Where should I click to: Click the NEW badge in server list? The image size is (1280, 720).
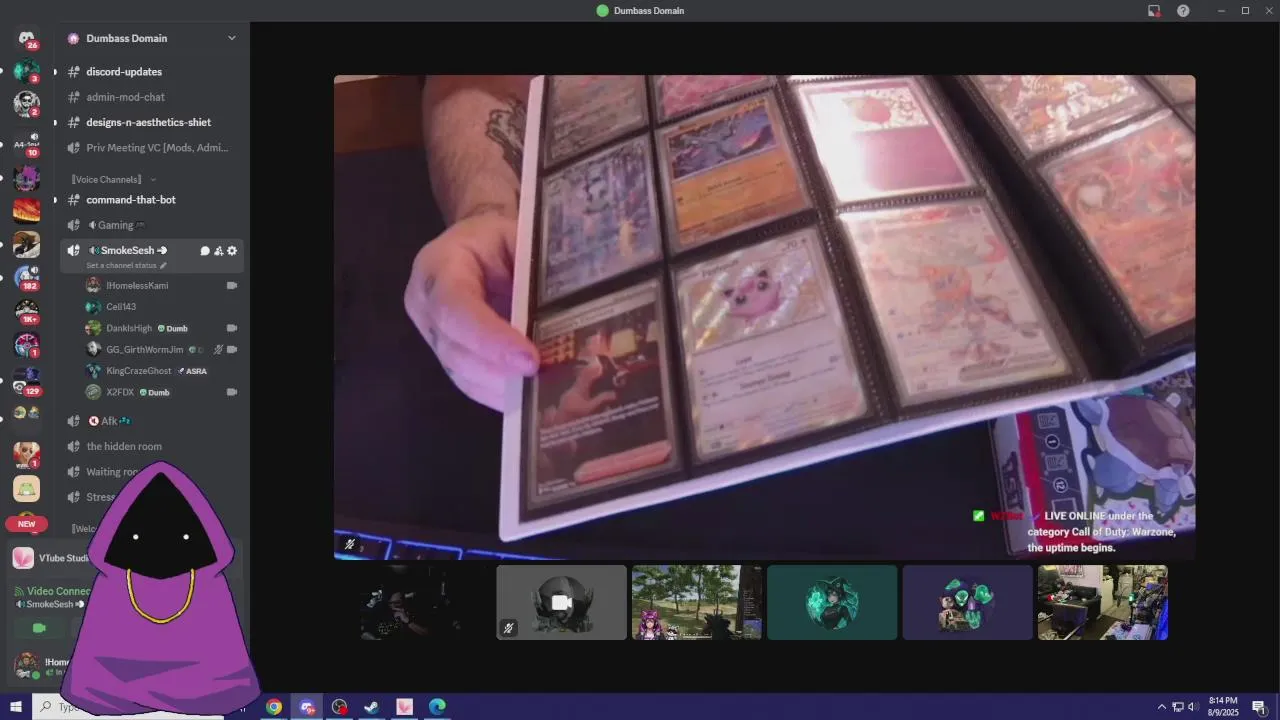coord(26,524)
